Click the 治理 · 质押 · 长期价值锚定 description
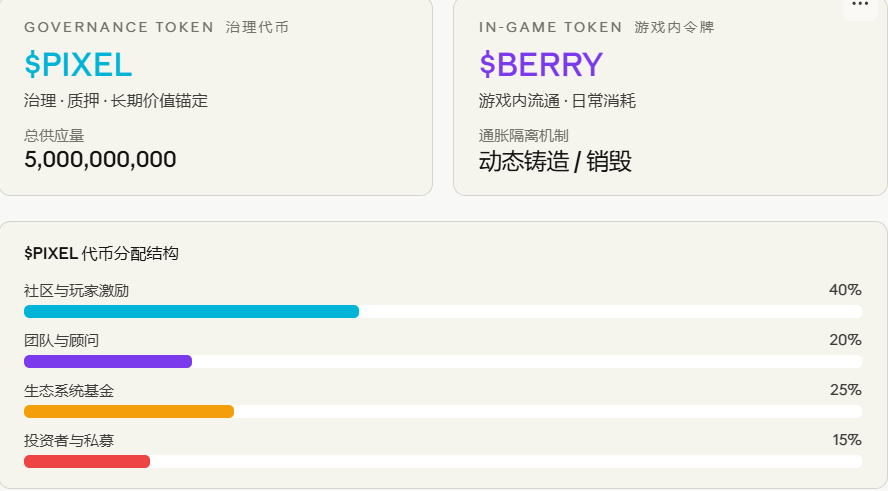This screenshot has width=888, height=491. tap(116, 101)
